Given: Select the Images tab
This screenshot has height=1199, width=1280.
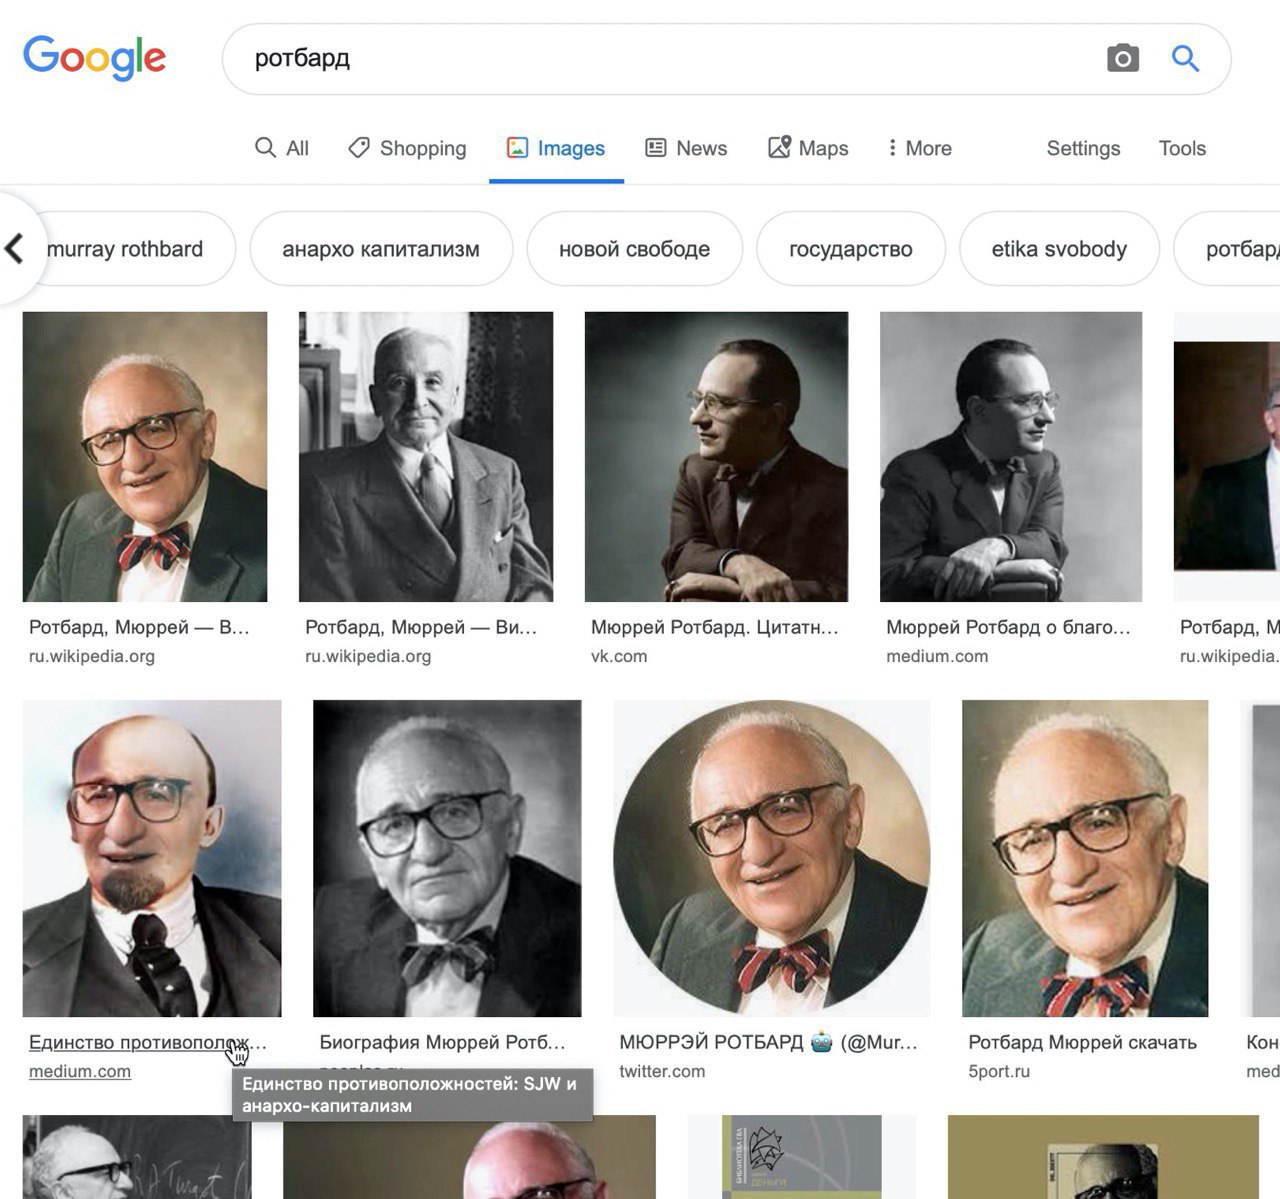Looking at the screenshot, I should [556, 148].
